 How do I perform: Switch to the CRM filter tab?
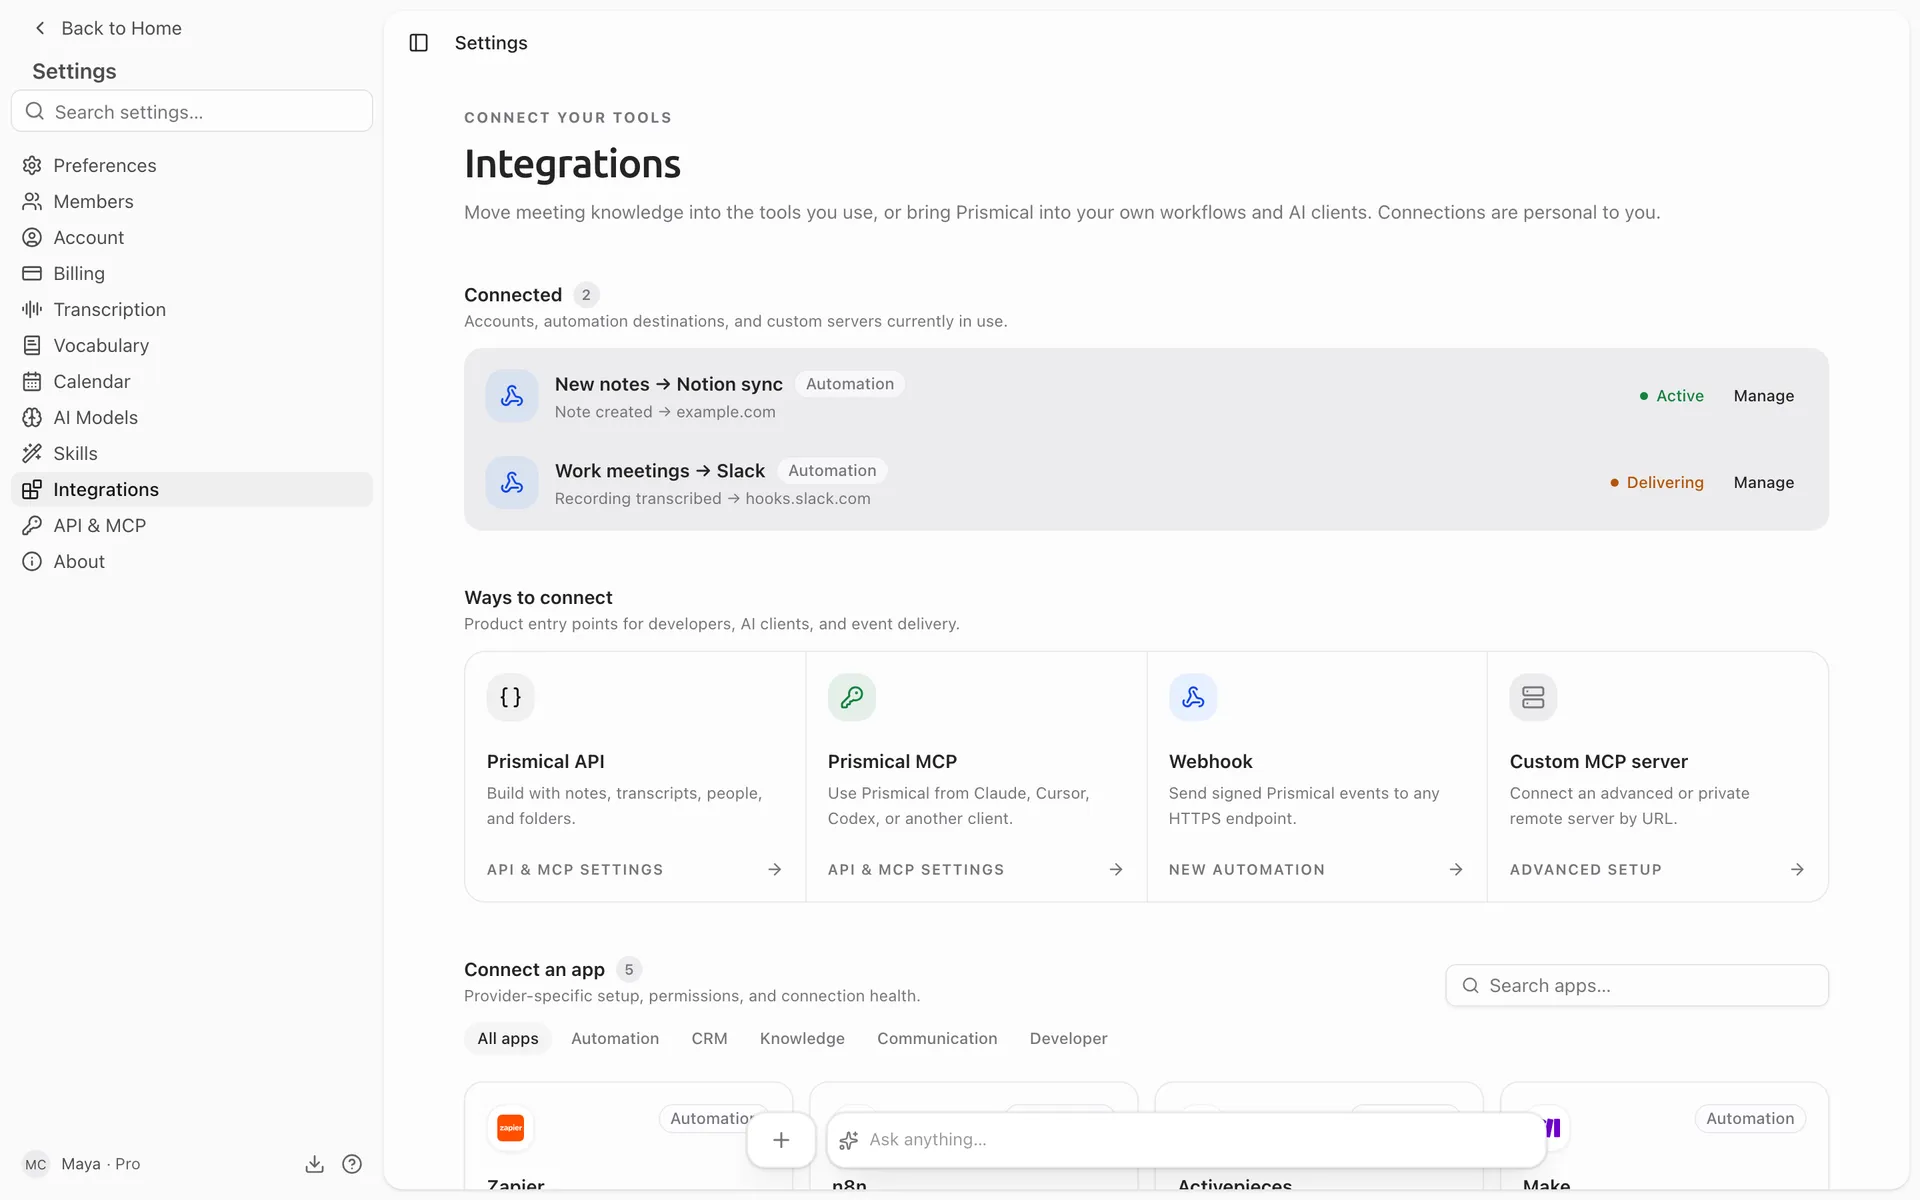(709, 1038)
